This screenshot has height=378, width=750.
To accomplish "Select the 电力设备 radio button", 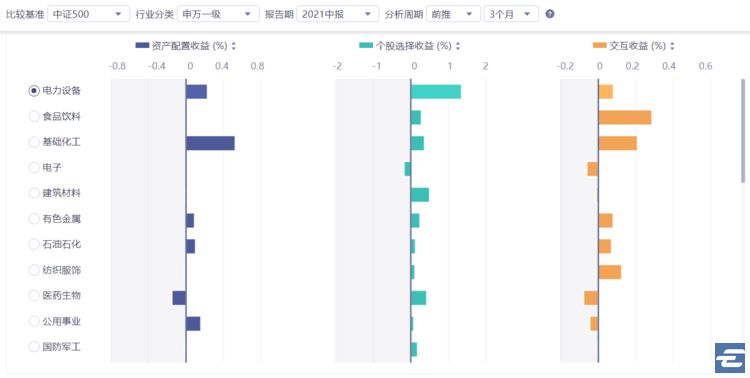I will pyautogui.click(x=34, y=90).
